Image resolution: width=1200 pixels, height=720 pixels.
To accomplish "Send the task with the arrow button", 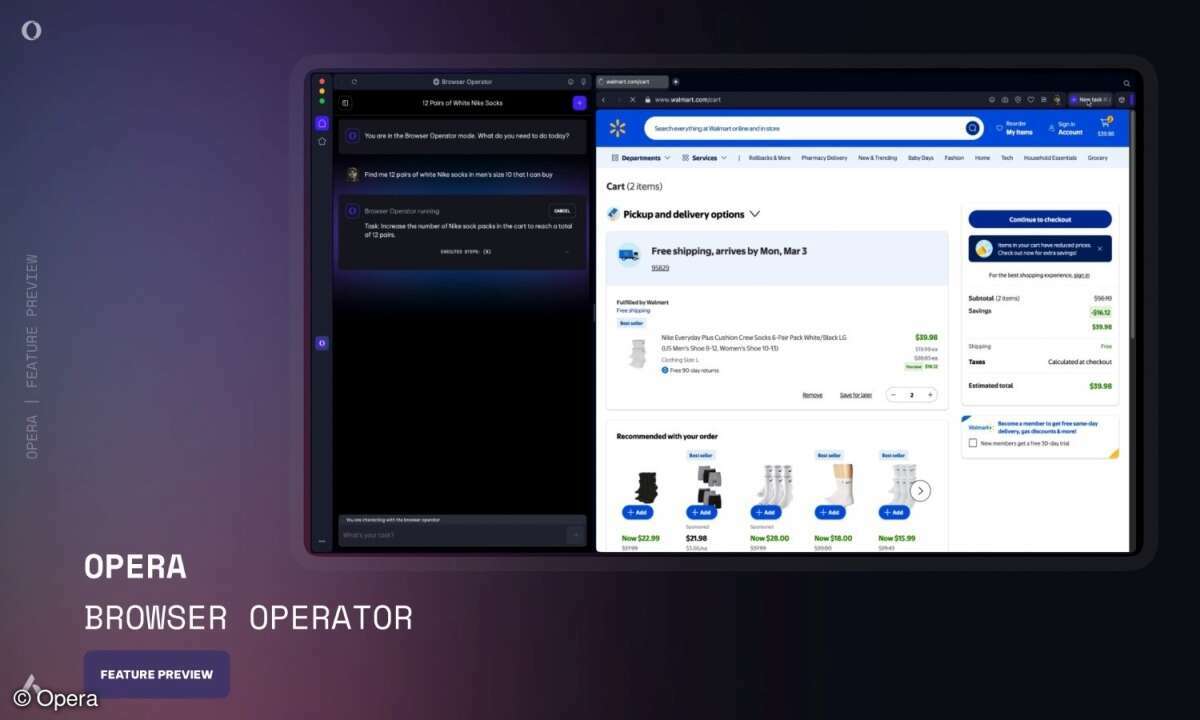I will (575, 535).
